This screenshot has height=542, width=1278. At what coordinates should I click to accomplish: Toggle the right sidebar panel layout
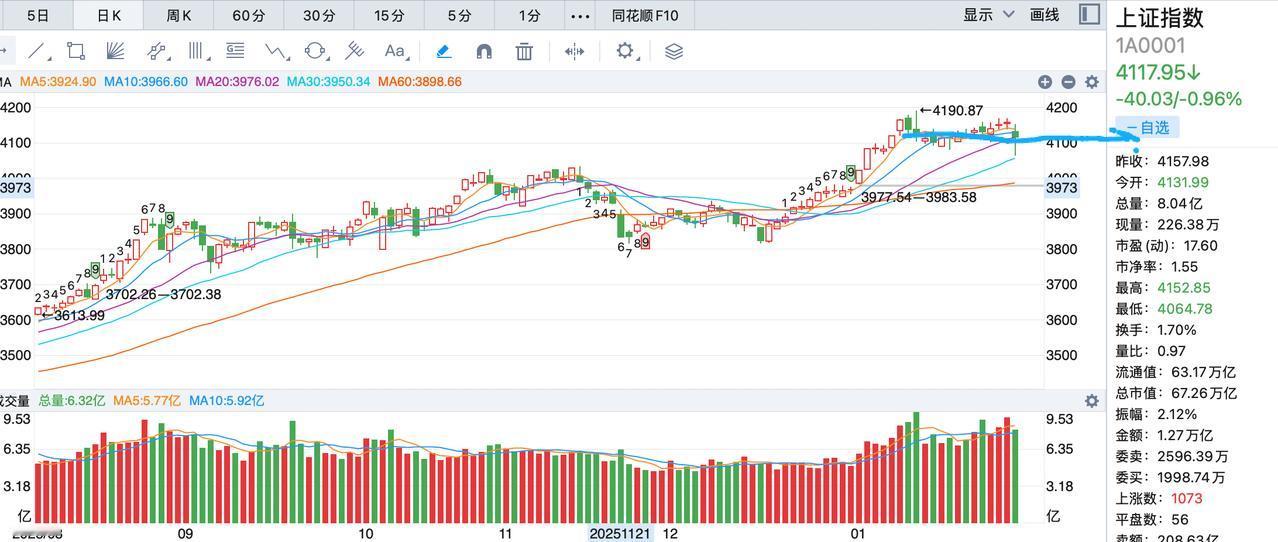[x=1090, y=14]
